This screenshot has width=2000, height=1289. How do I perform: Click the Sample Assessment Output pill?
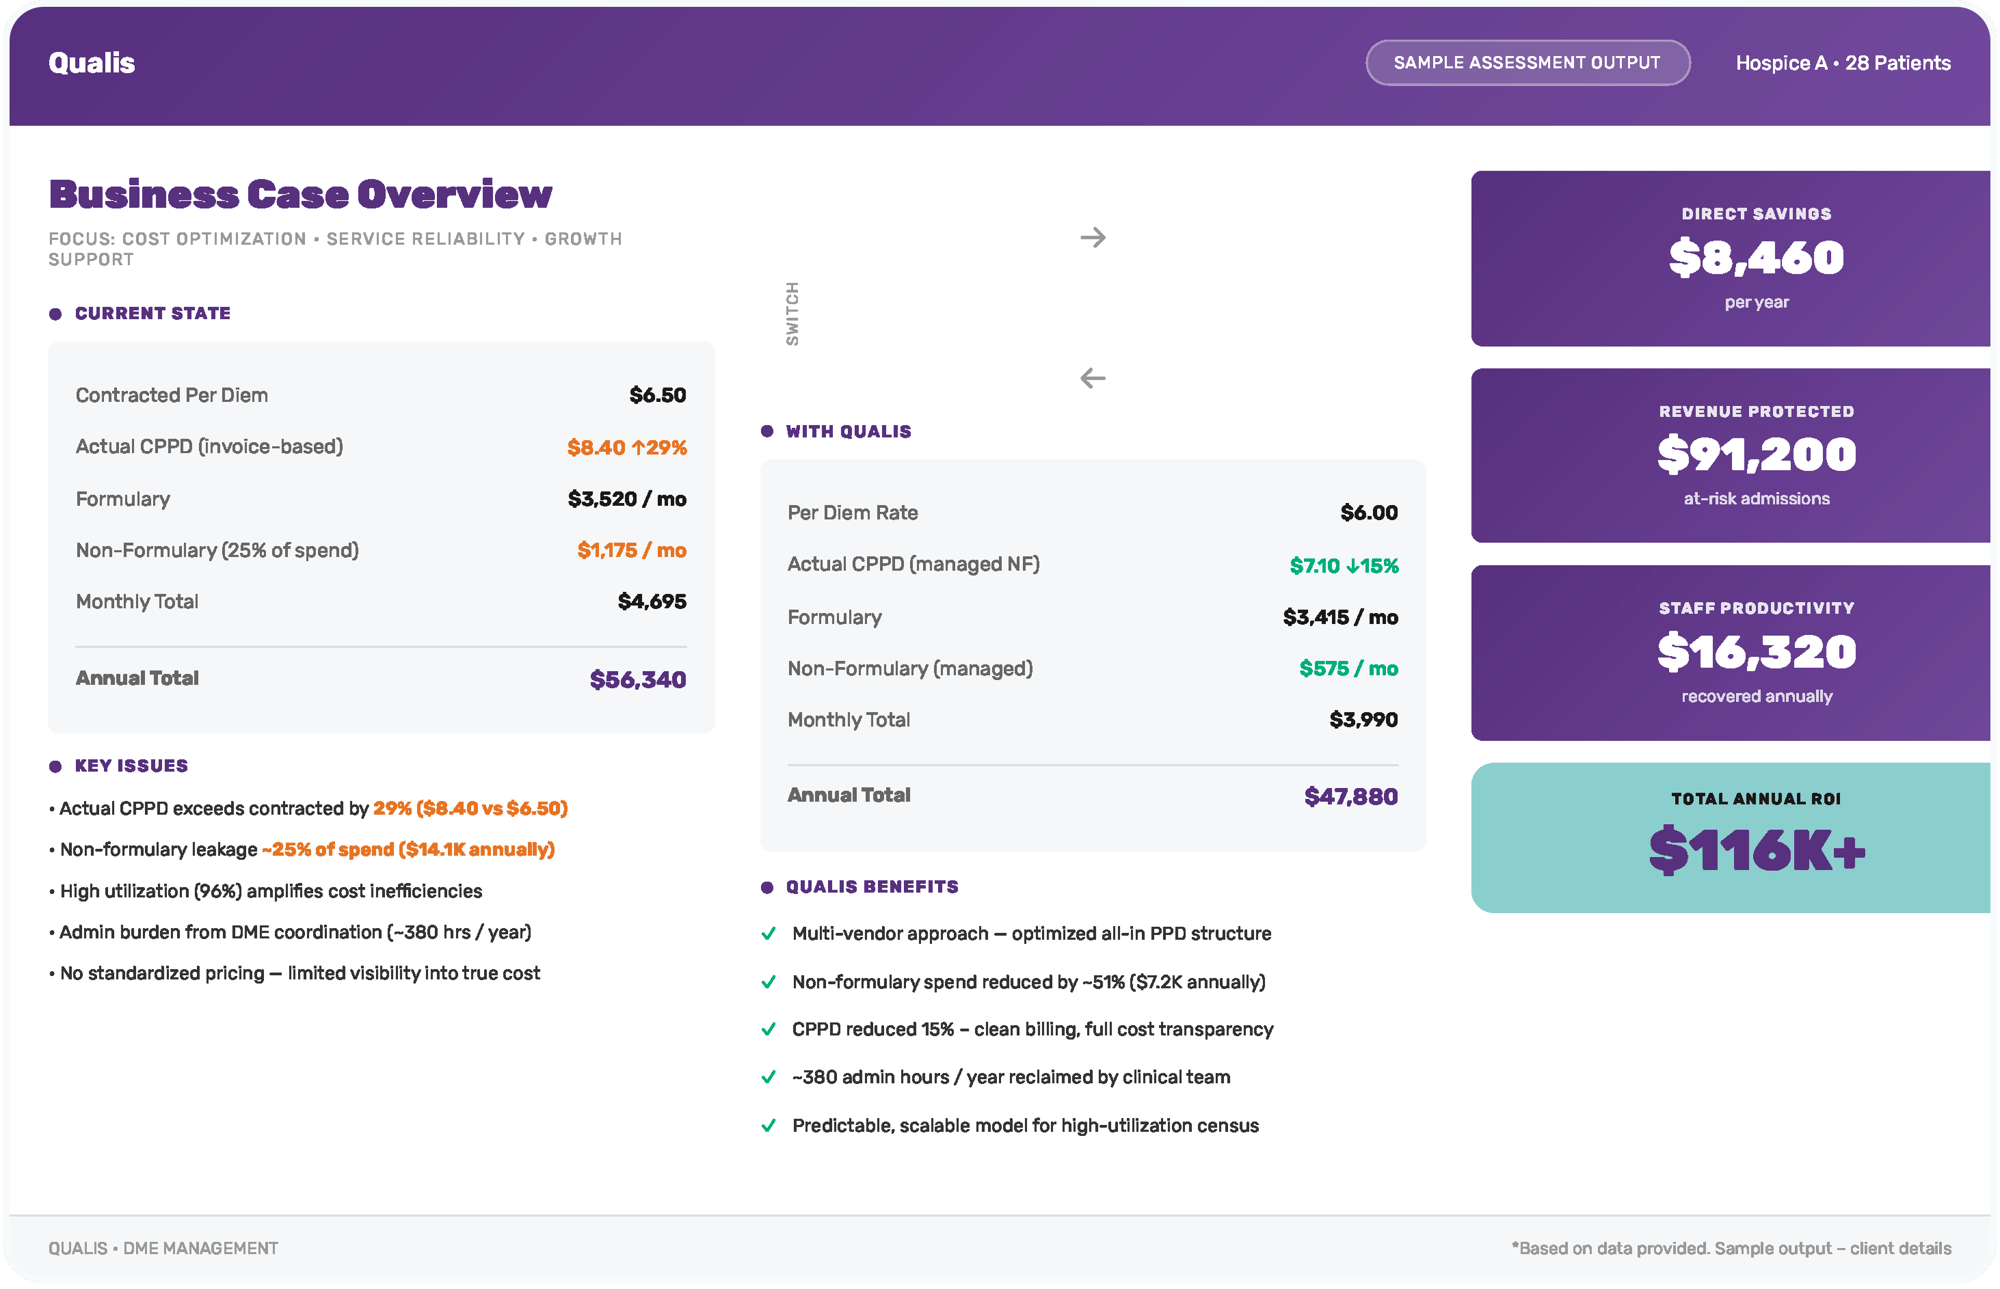click(x=1527, y=63)
